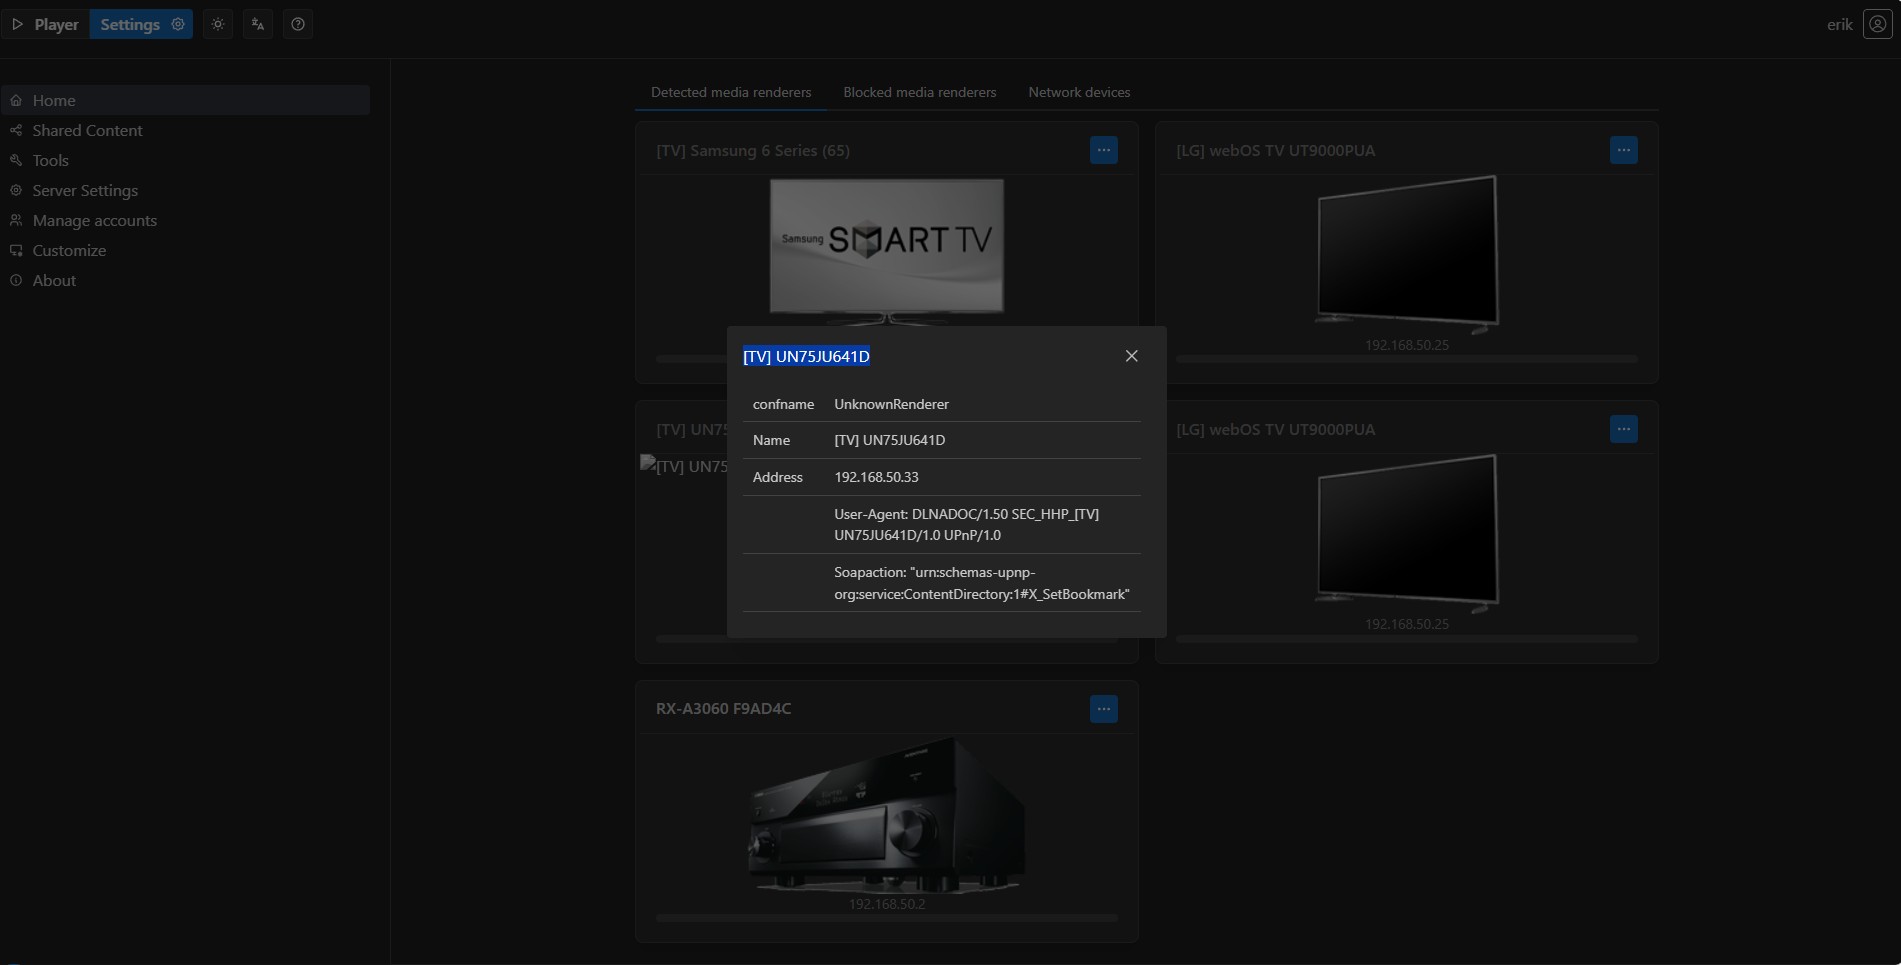
Task: Open the menu on RX-A3060 F9AD4C card
Action: point(1103,709)
